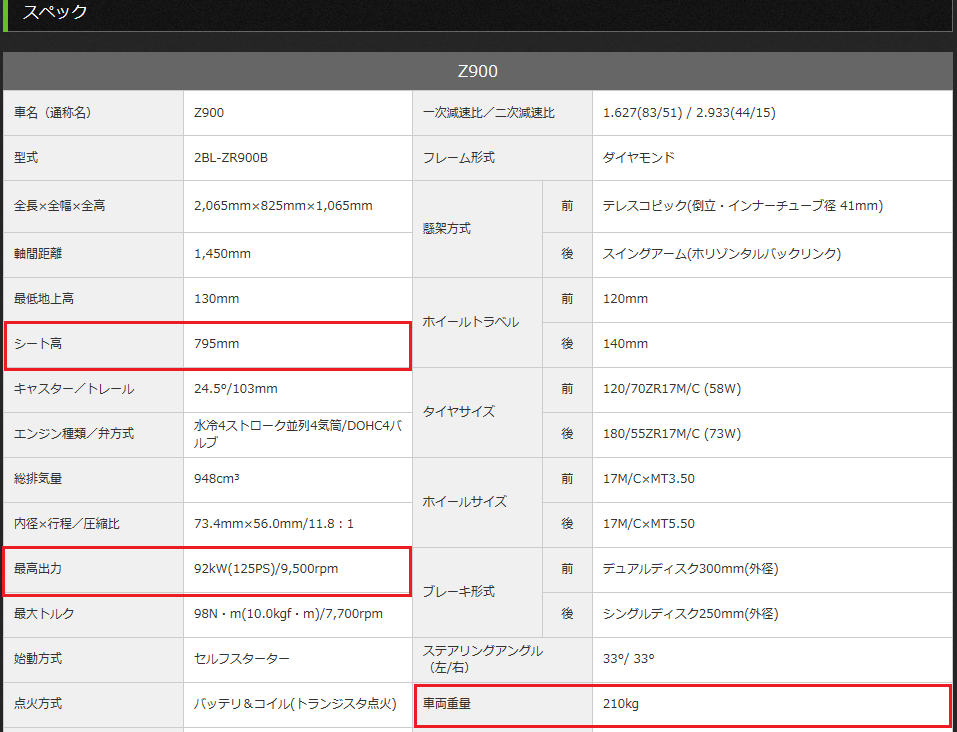Click the 後 cell in the ブレーキ形式 row

point(567,615)
